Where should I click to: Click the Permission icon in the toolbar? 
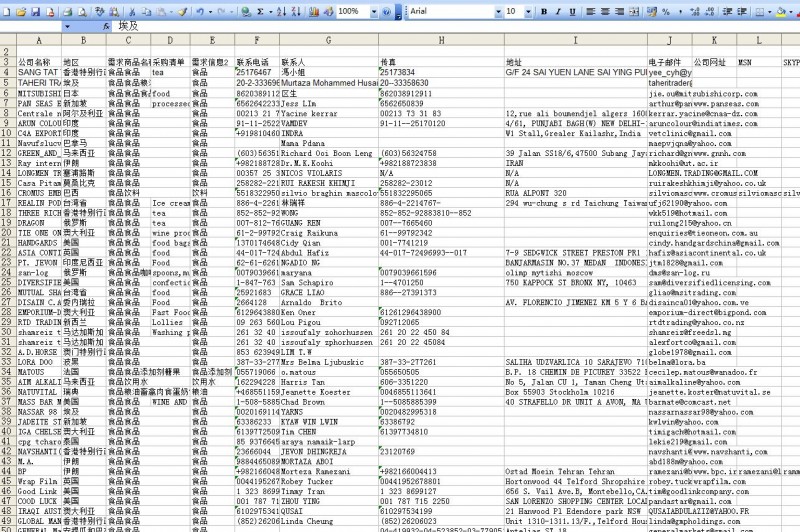50,12
